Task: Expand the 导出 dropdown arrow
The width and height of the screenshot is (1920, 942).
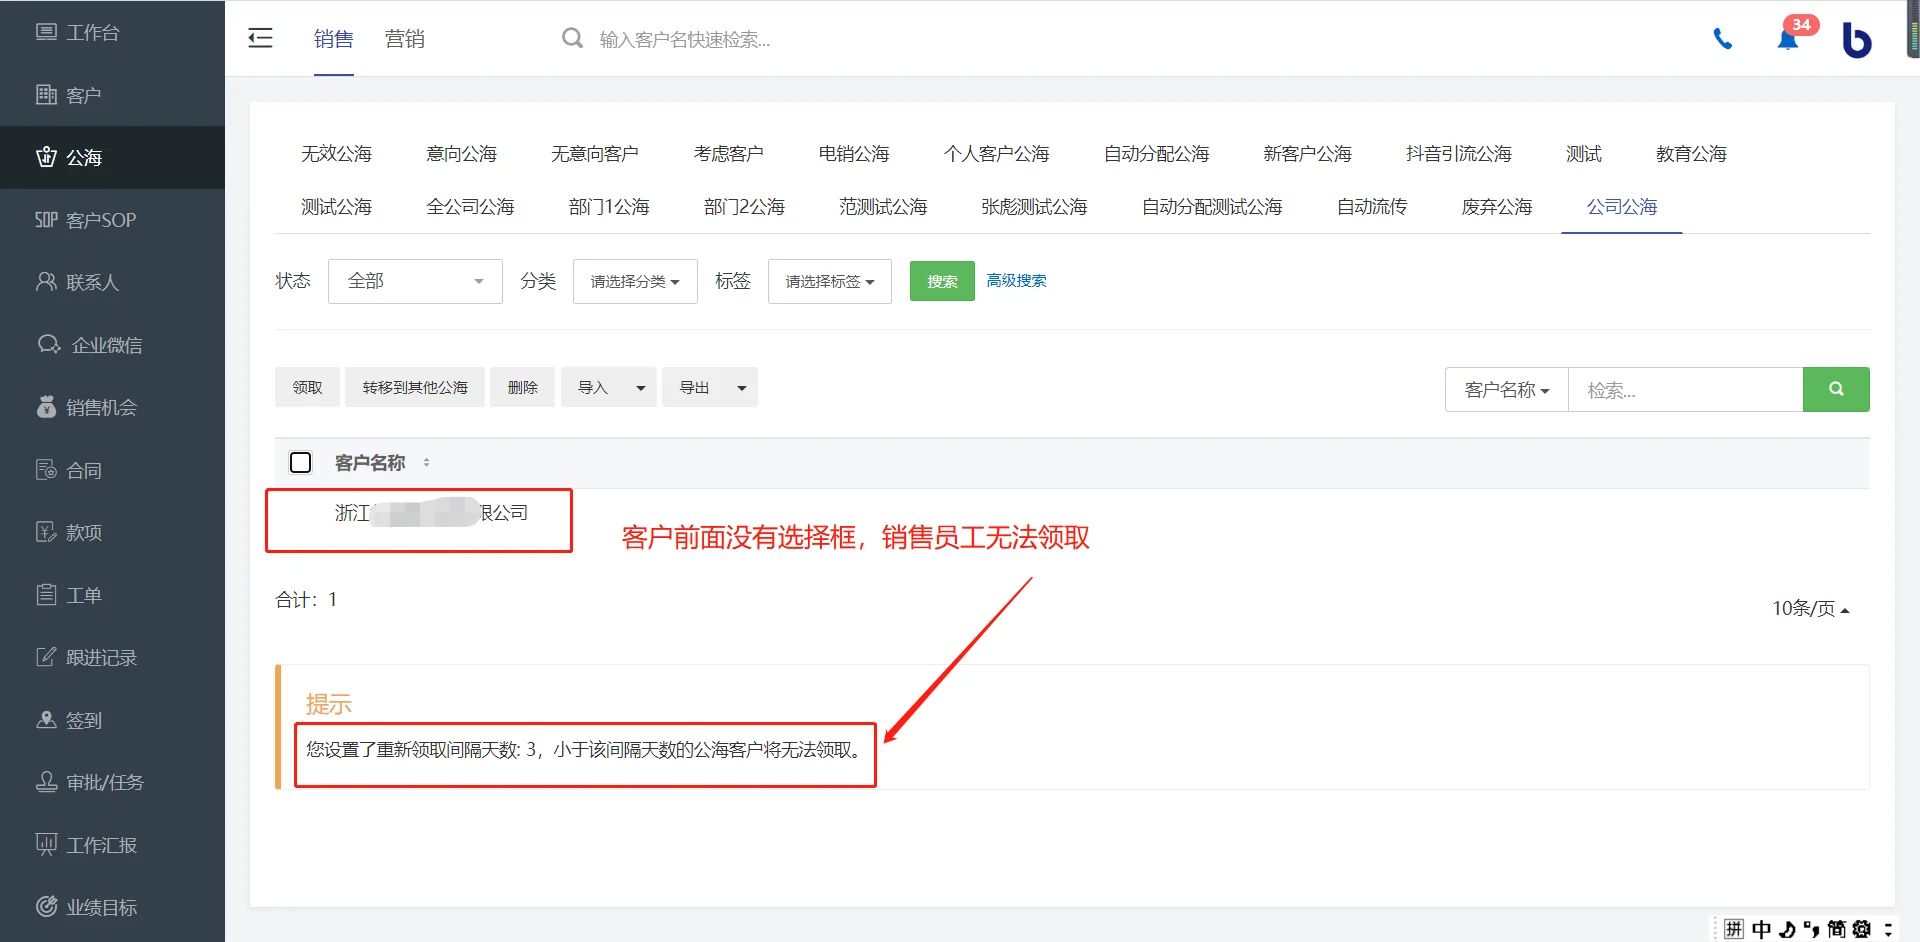Action: (742, 388)
